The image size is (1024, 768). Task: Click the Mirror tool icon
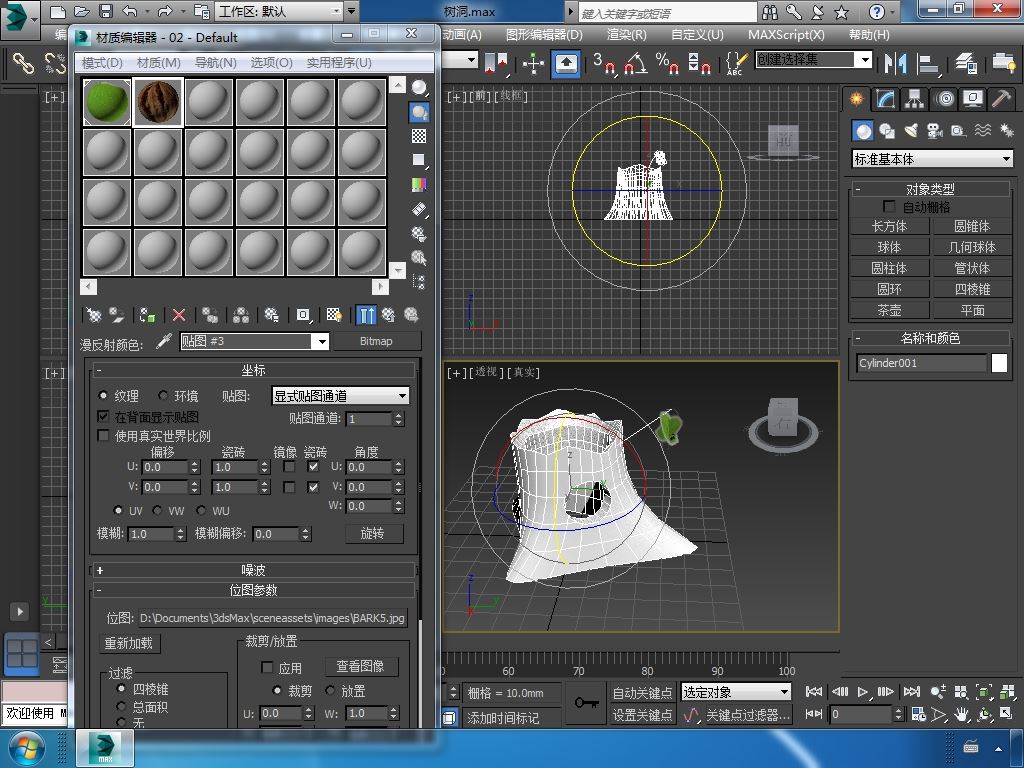pyautogui.click(x=895, y=63)
